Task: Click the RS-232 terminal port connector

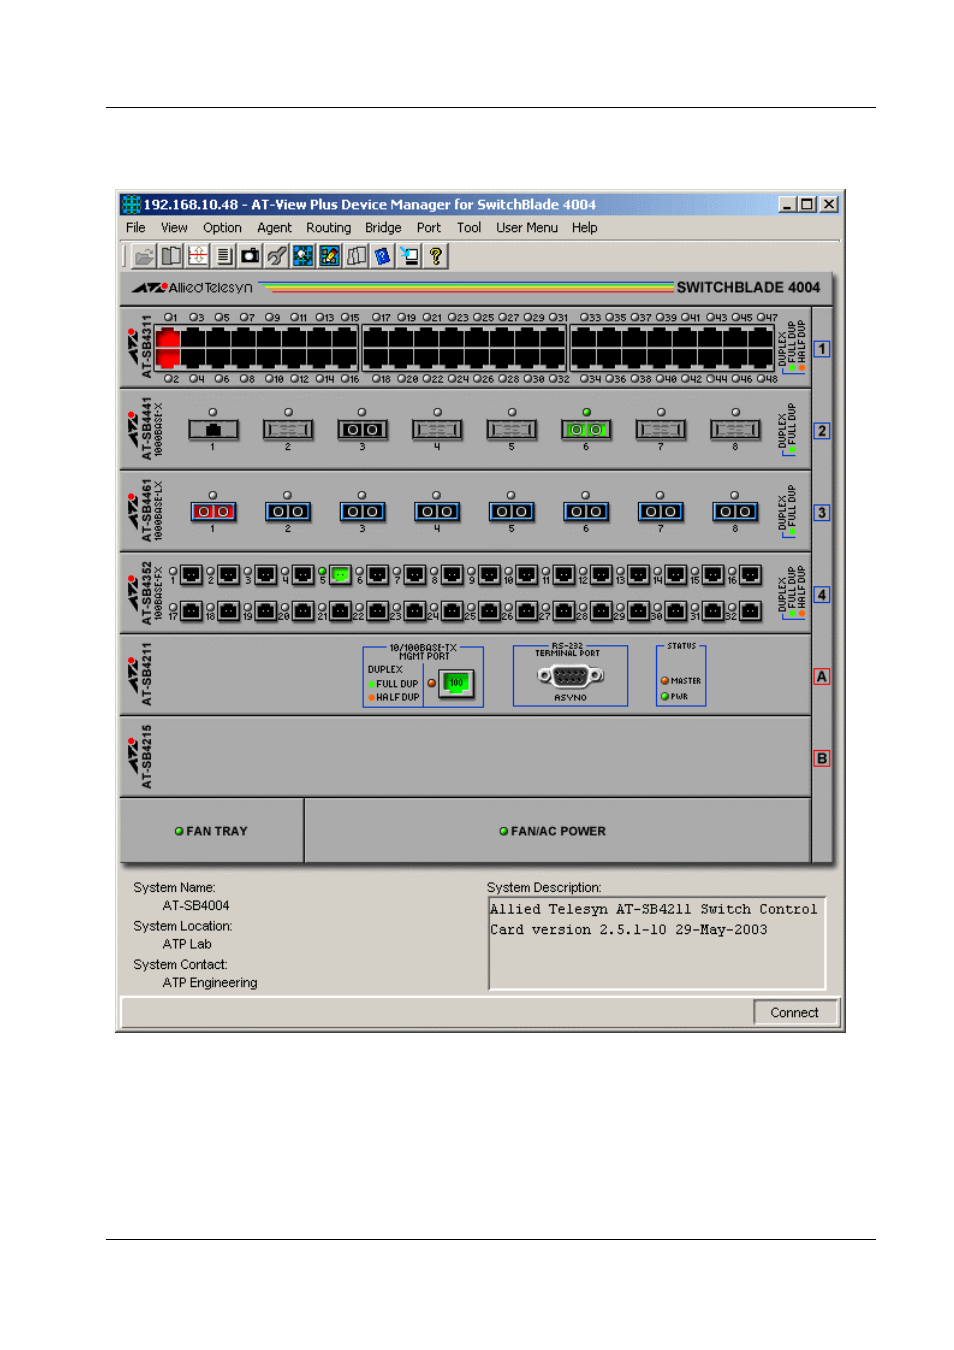Action: tap(570, 676)
